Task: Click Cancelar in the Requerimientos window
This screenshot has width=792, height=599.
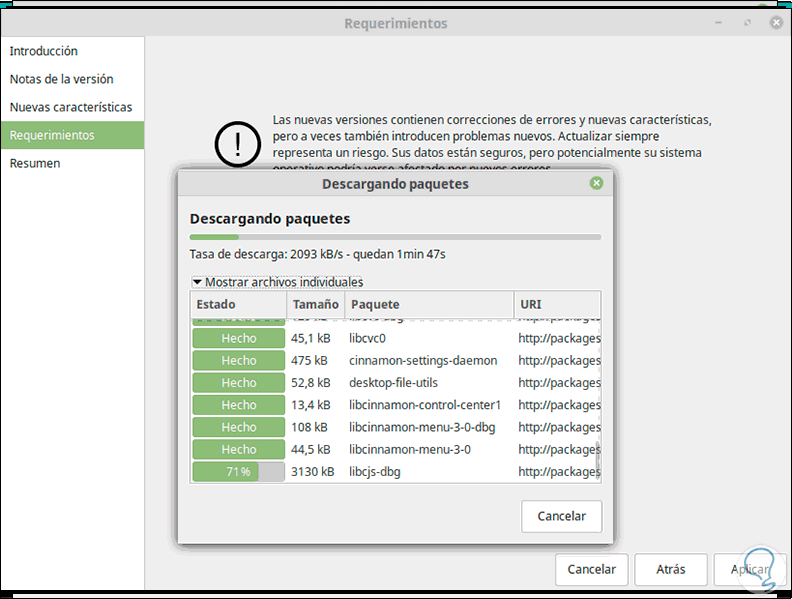Action: pos(591,569)
